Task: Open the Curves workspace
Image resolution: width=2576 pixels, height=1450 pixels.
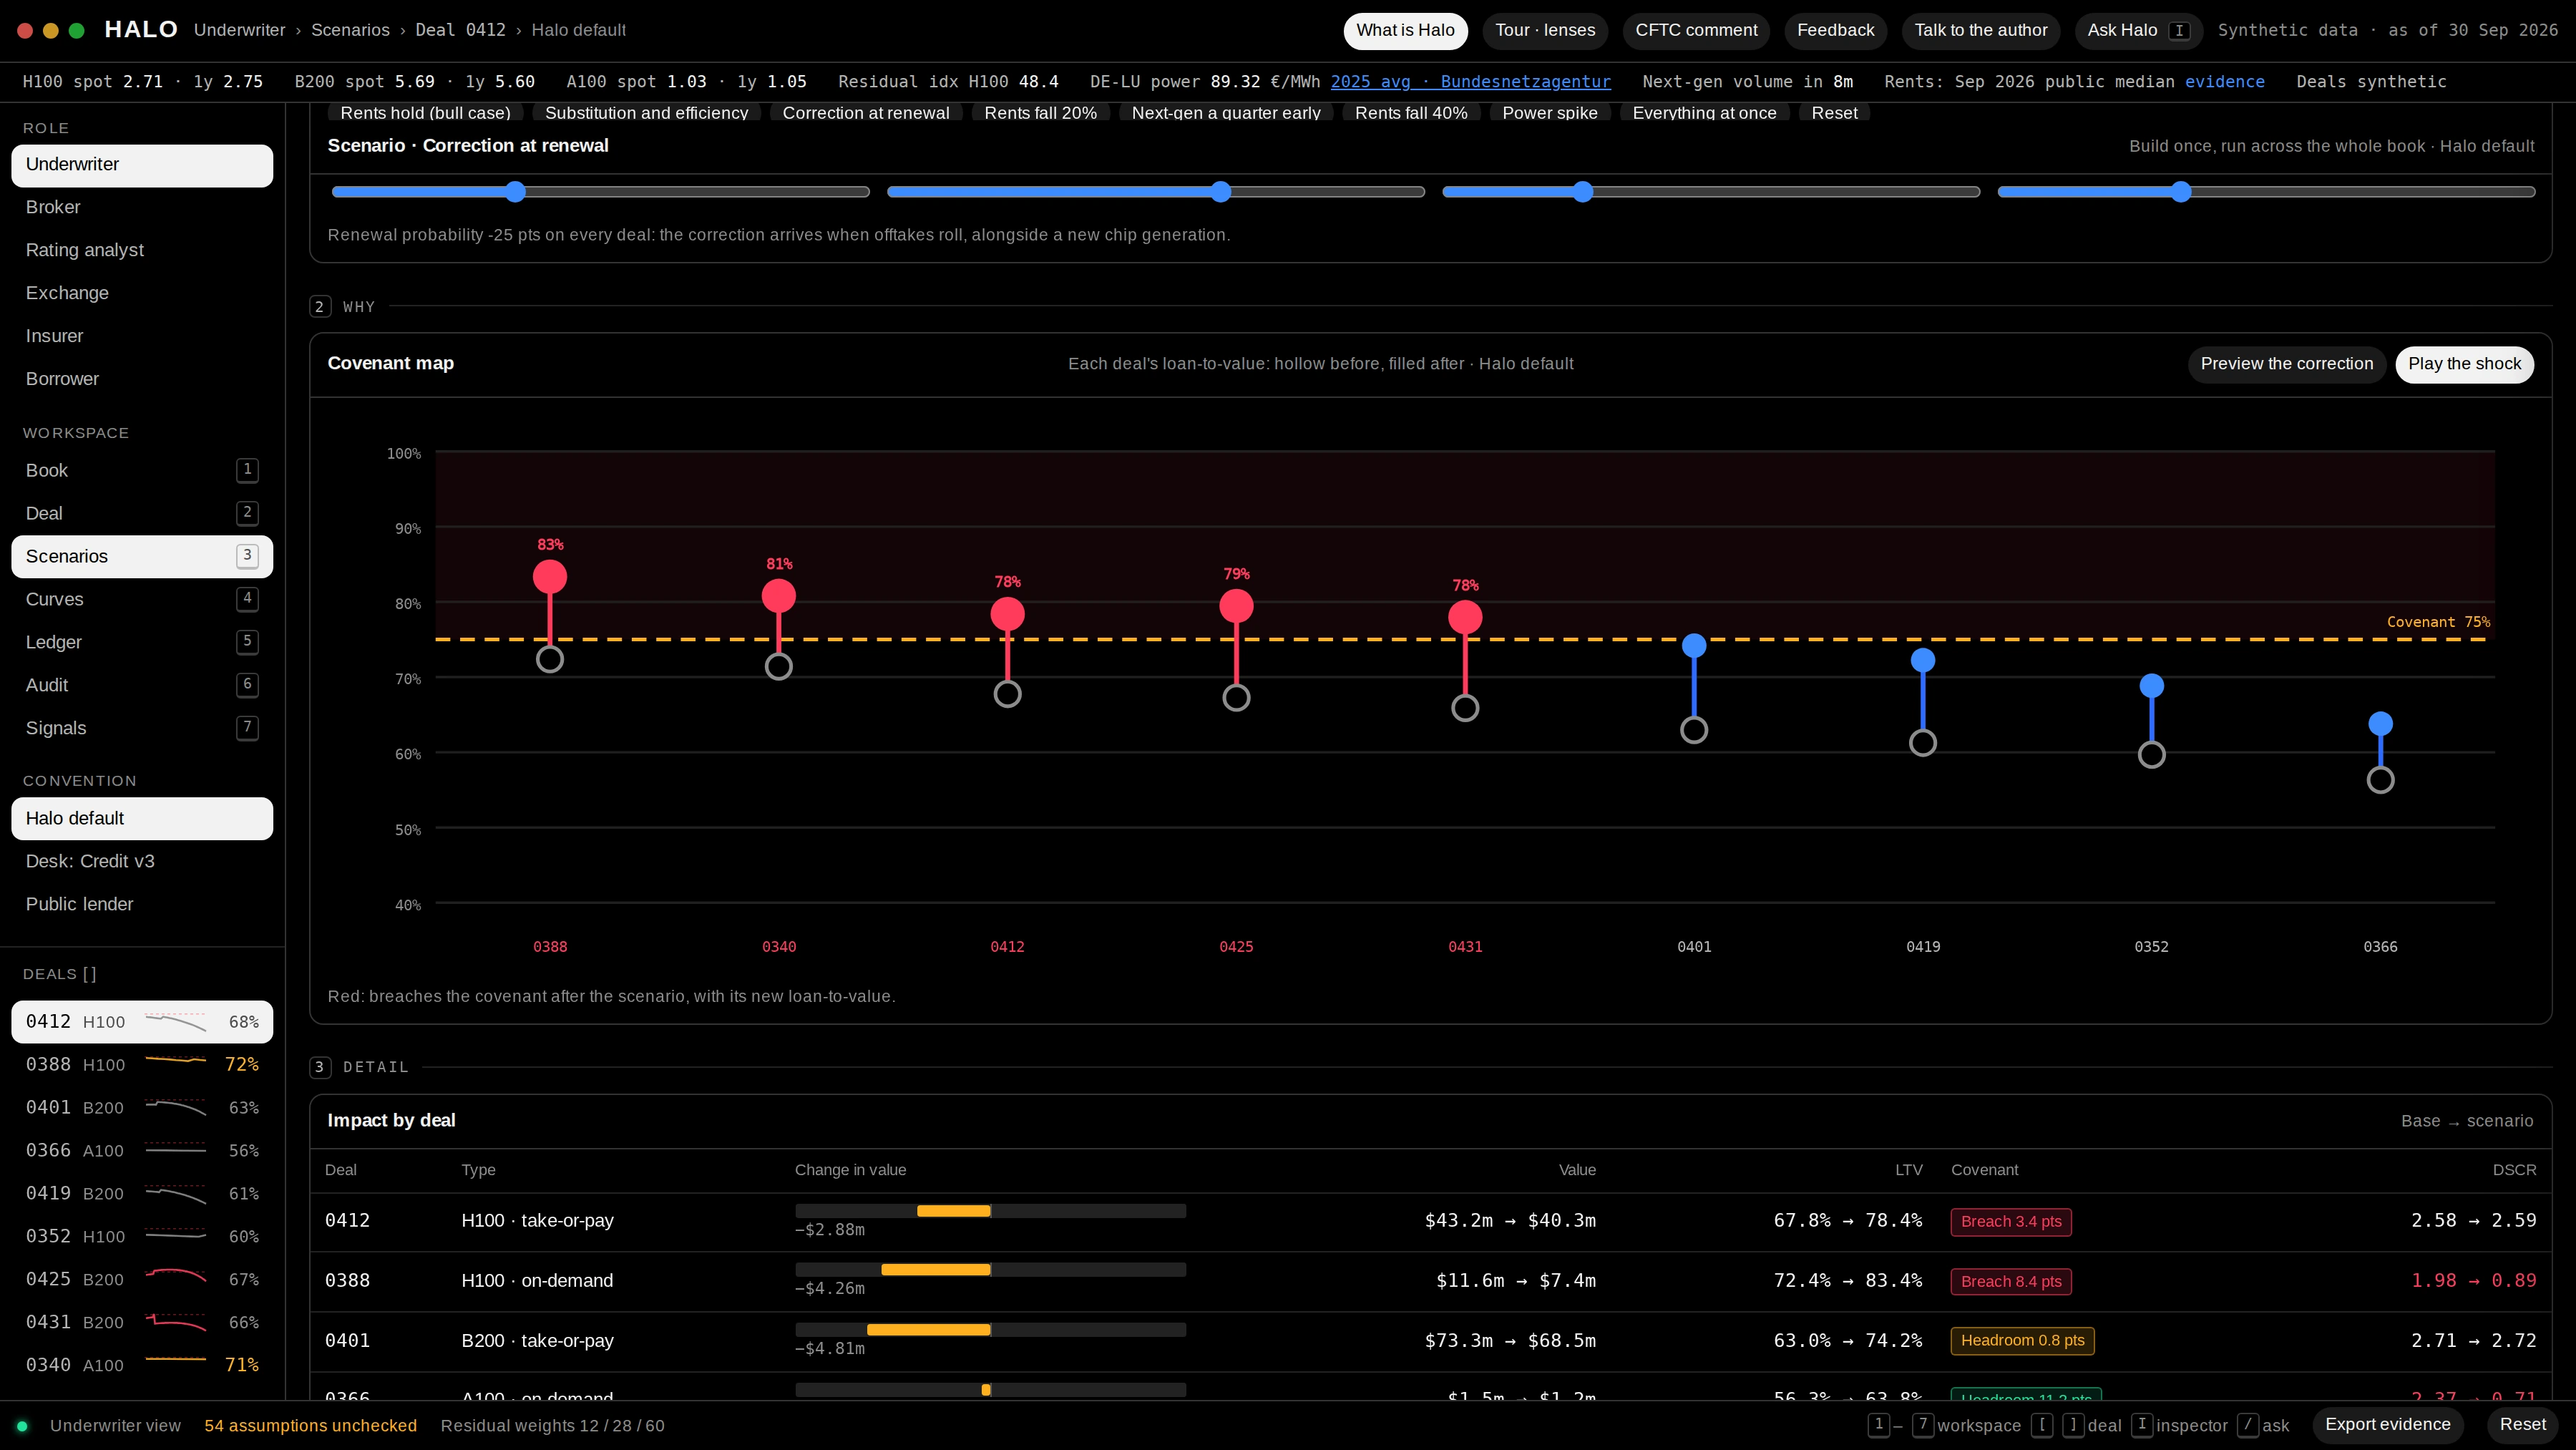Action: coord(141,599)
